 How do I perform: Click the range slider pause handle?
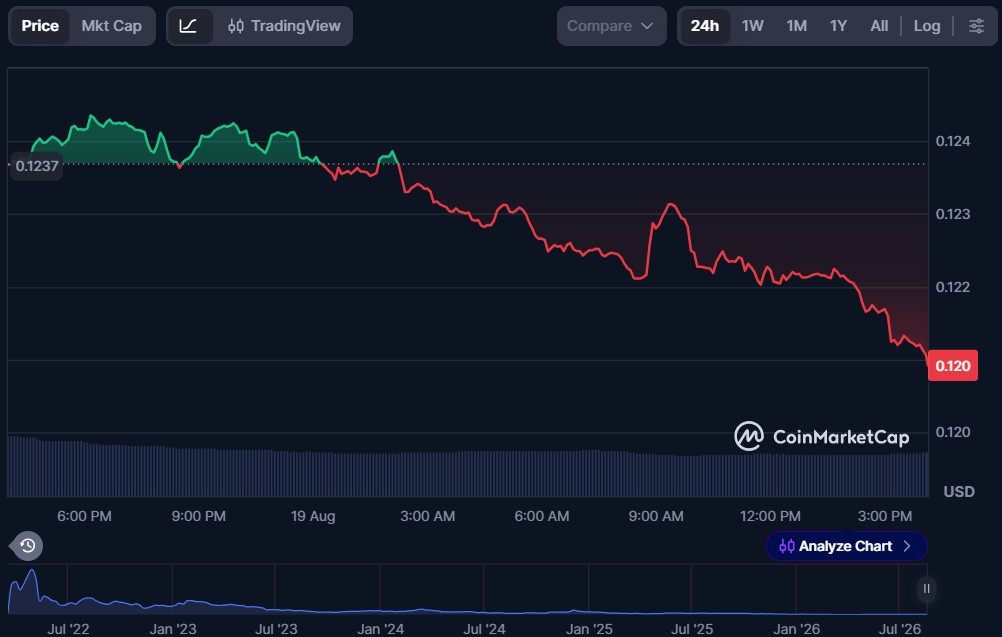pos(926,588)
